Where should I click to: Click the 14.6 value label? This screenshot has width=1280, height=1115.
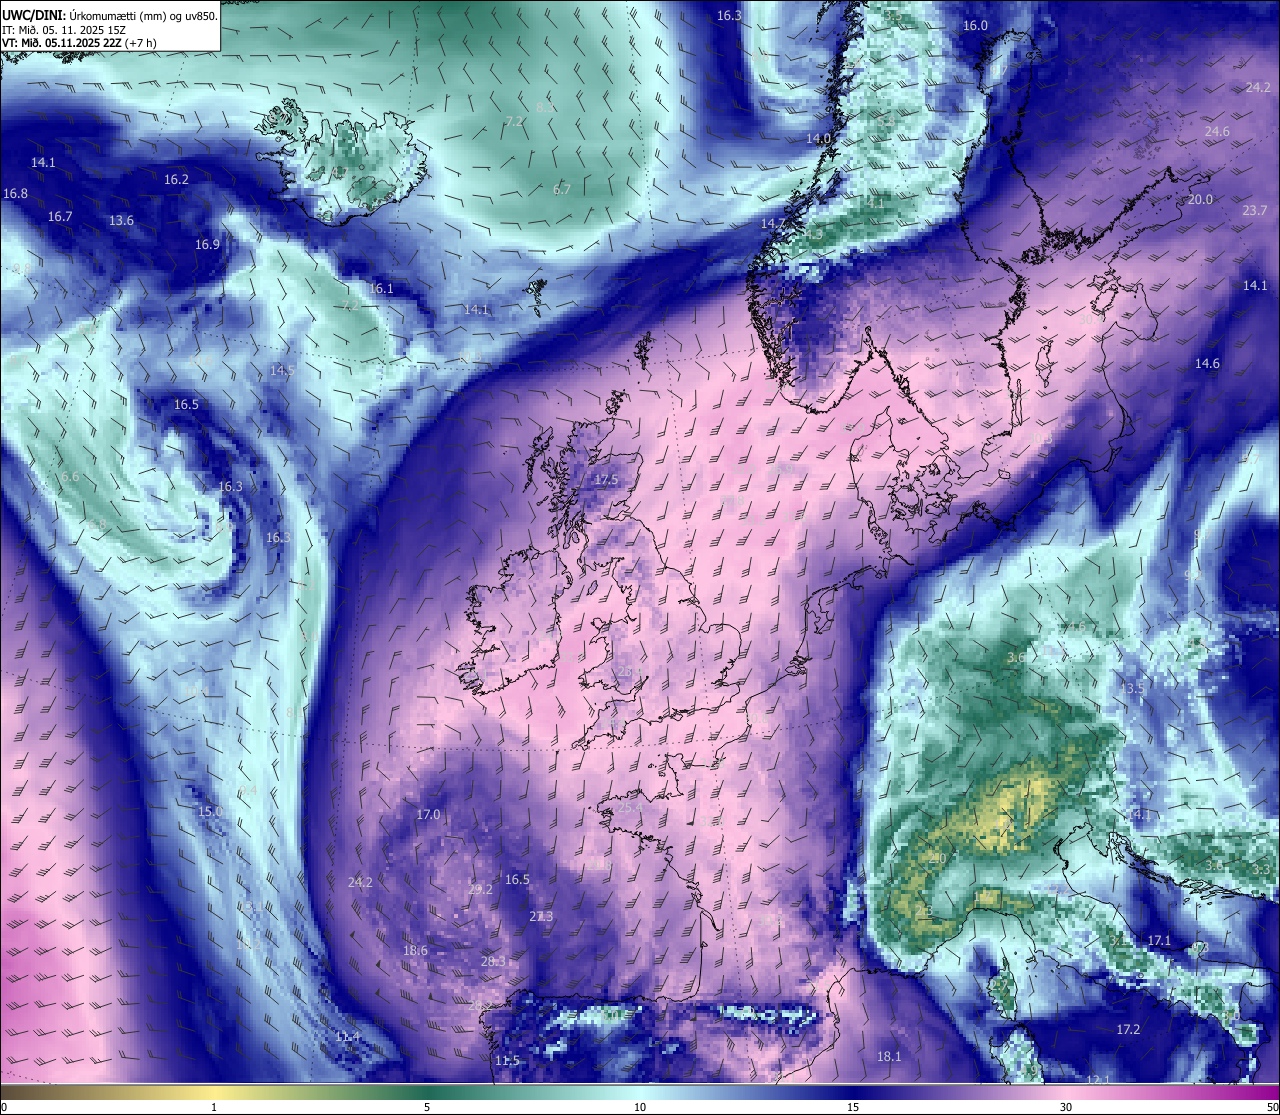coord(1207,364)
